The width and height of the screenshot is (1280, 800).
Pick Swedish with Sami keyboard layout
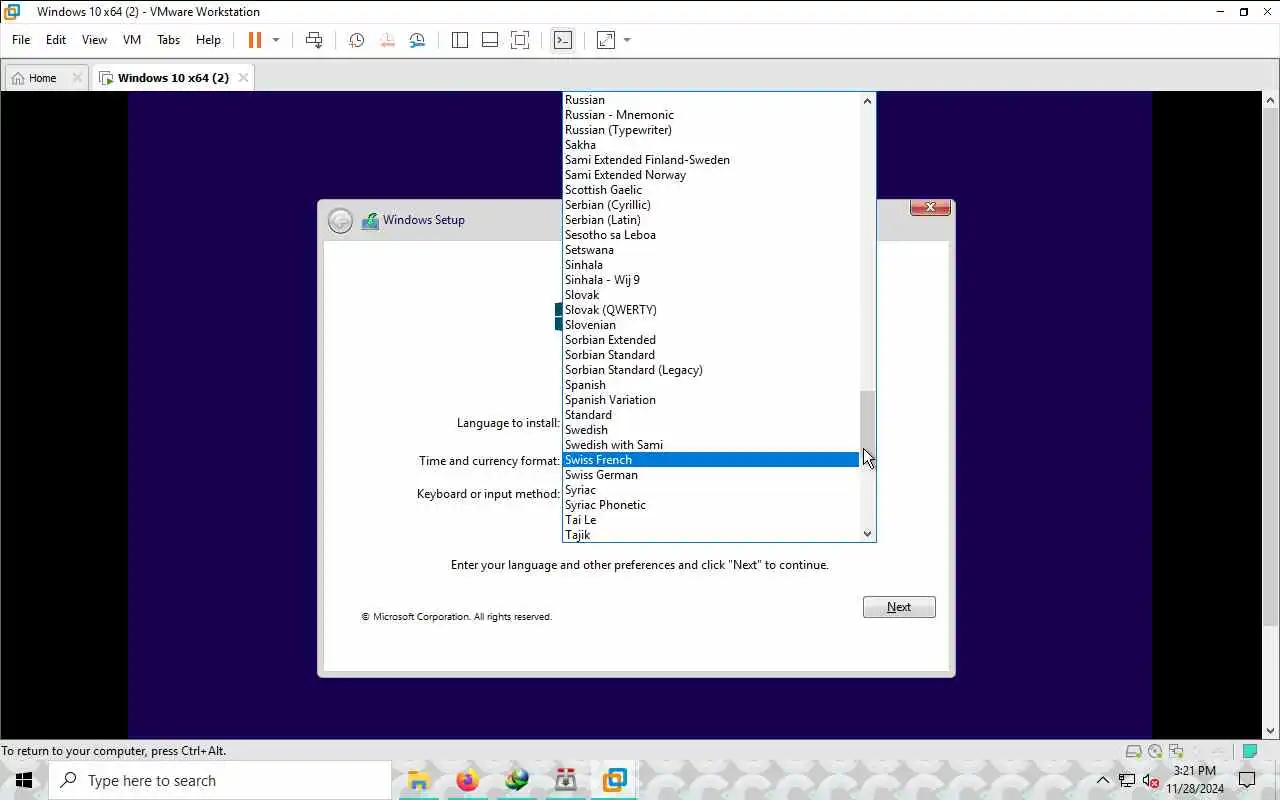click(710, 445)
